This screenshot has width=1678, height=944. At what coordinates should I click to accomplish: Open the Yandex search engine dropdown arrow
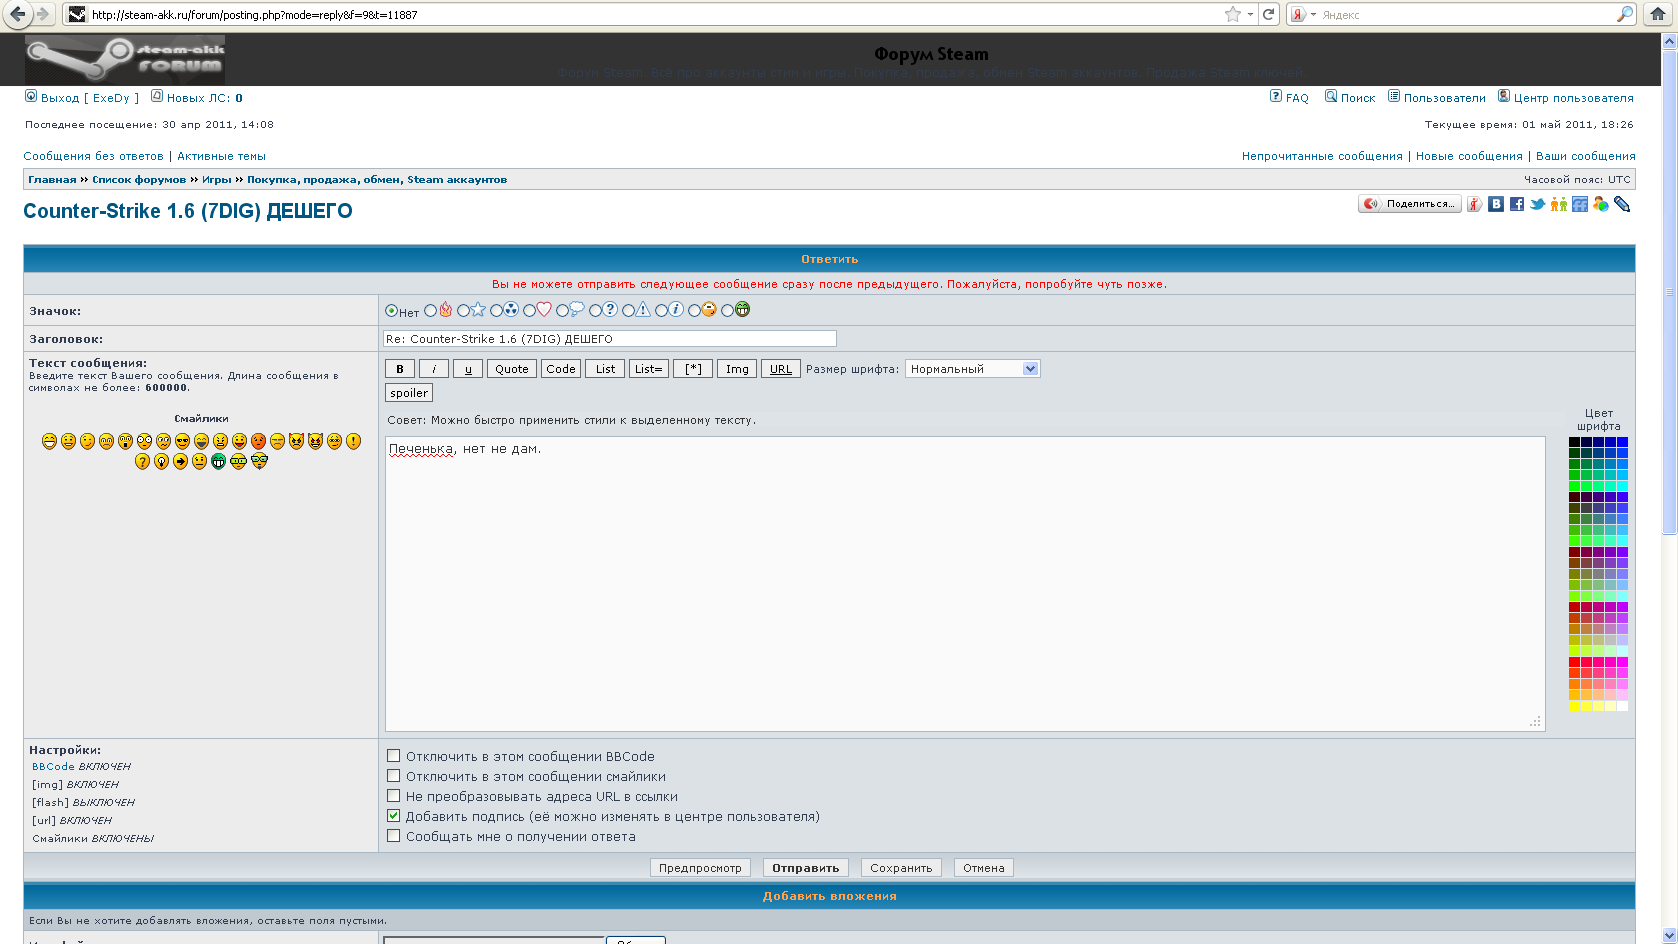[1313, 15]
